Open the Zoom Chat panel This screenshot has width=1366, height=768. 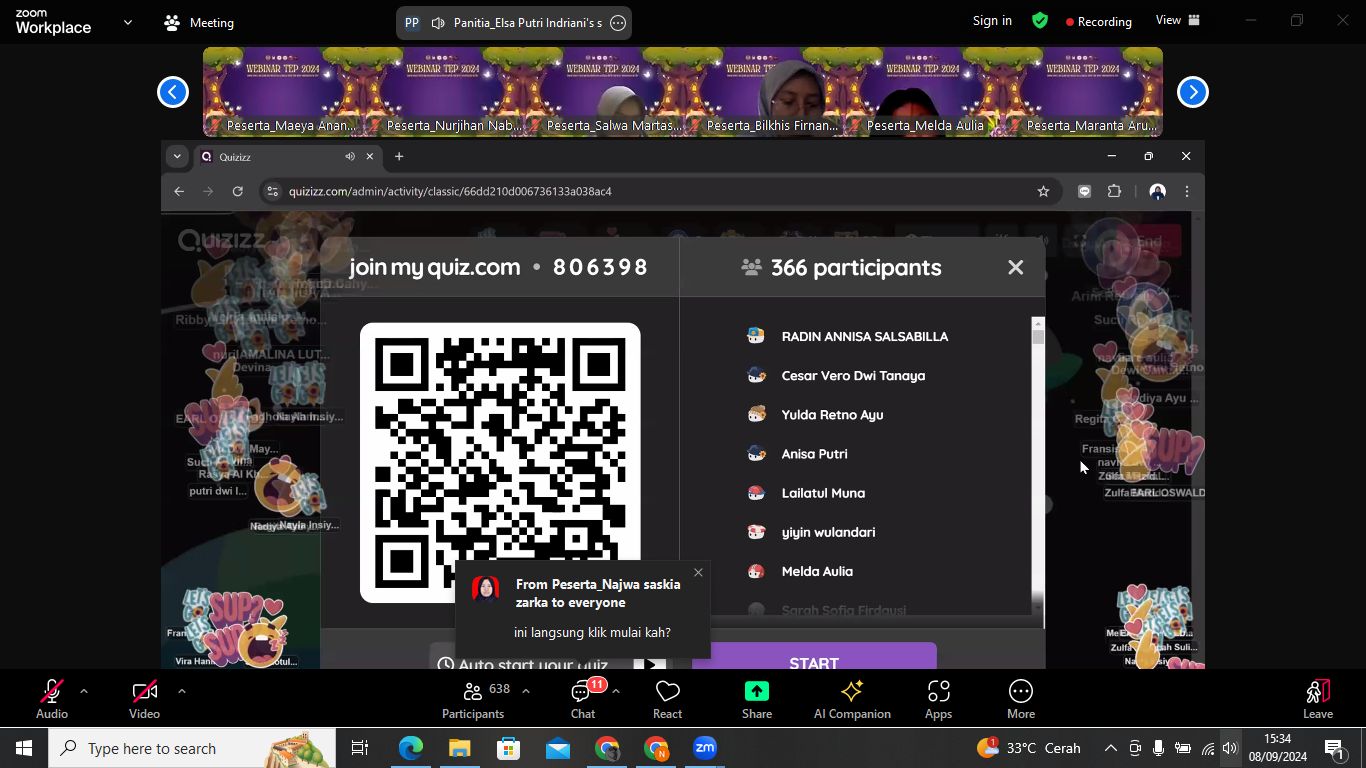tap(583, 699)
